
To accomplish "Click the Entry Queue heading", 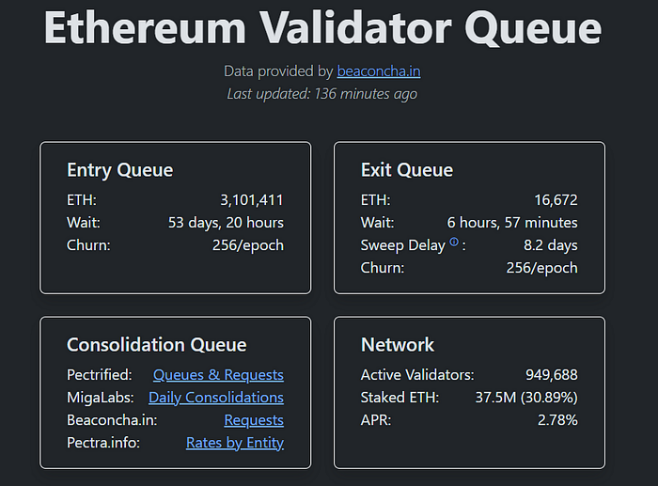I will (x=120, y=170).
